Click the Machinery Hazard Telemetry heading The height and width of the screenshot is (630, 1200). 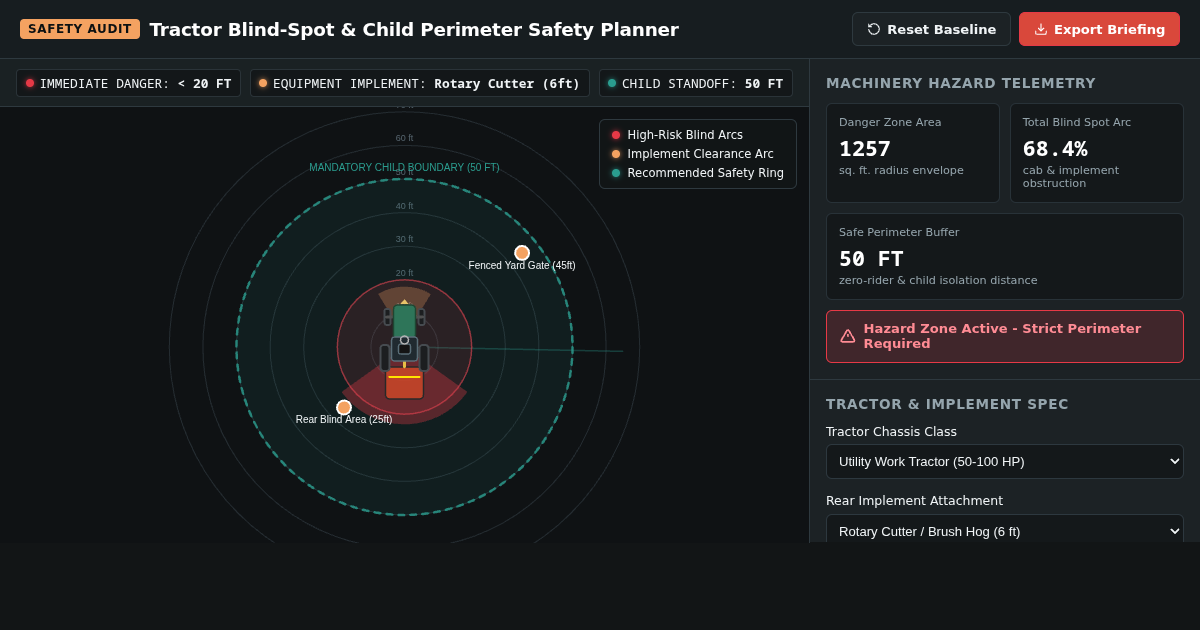coord(961,83)
